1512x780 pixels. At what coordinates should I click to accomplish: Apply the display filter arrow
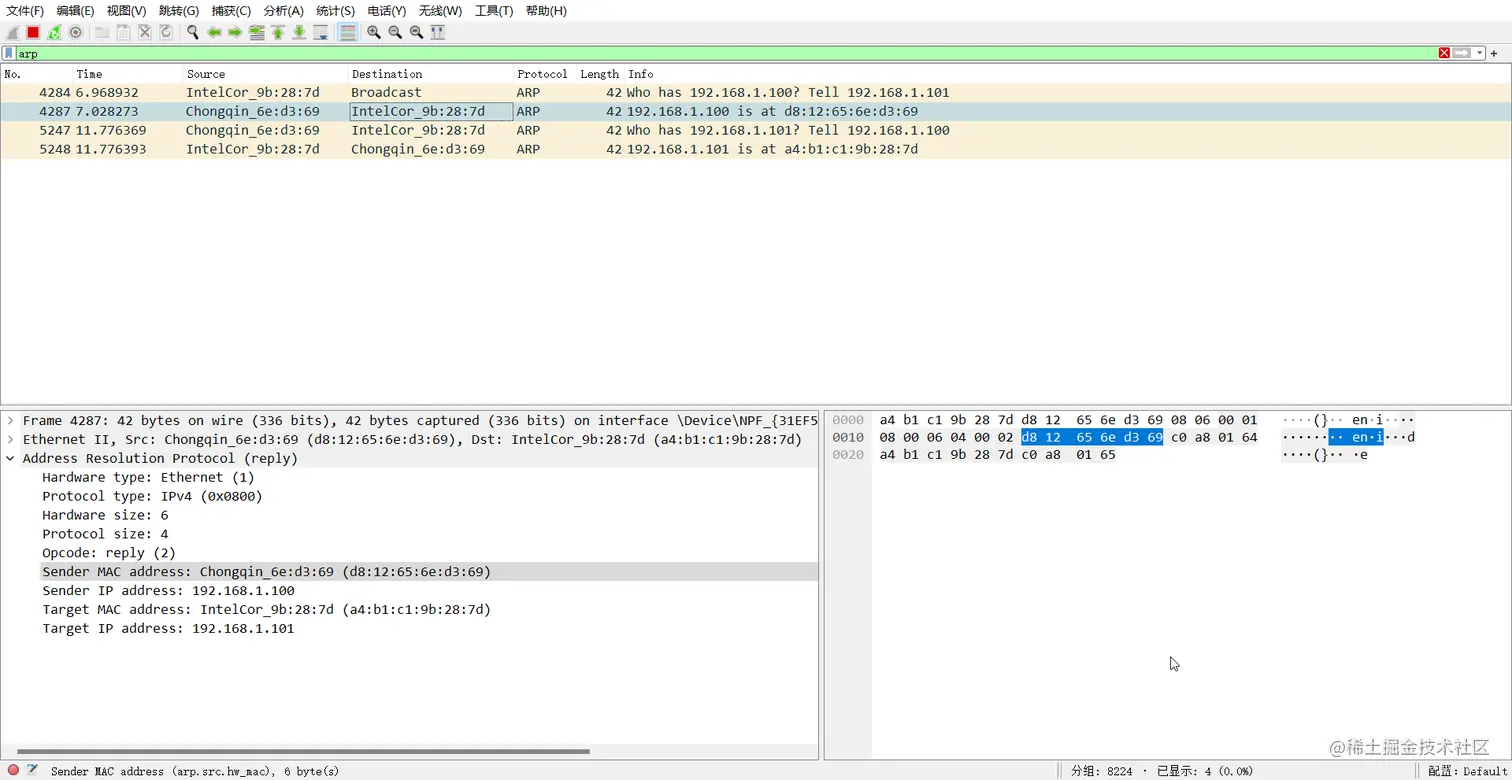[1462, 53]
